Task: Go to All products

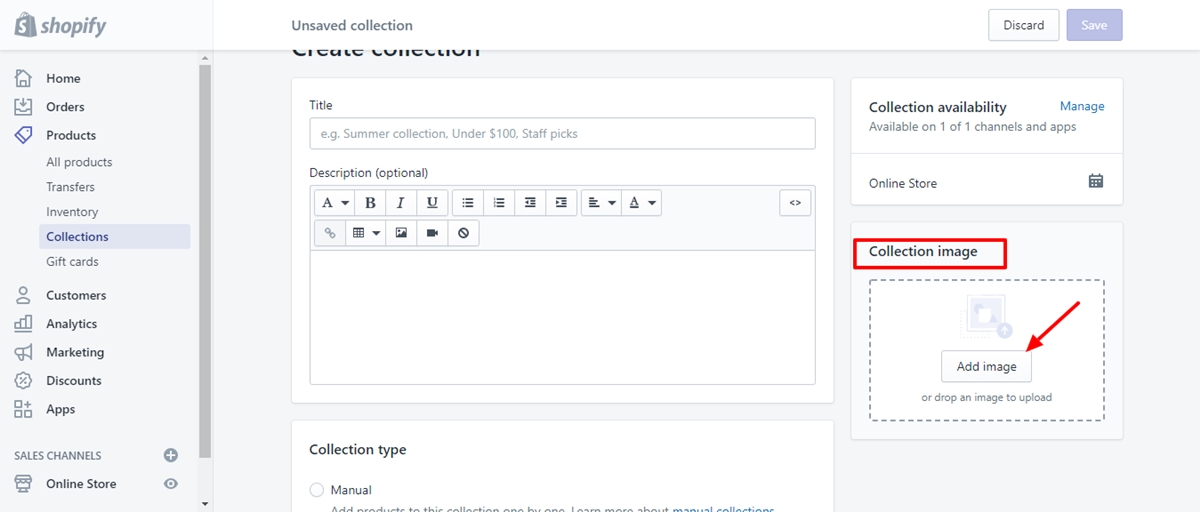Action: (79, 162)
